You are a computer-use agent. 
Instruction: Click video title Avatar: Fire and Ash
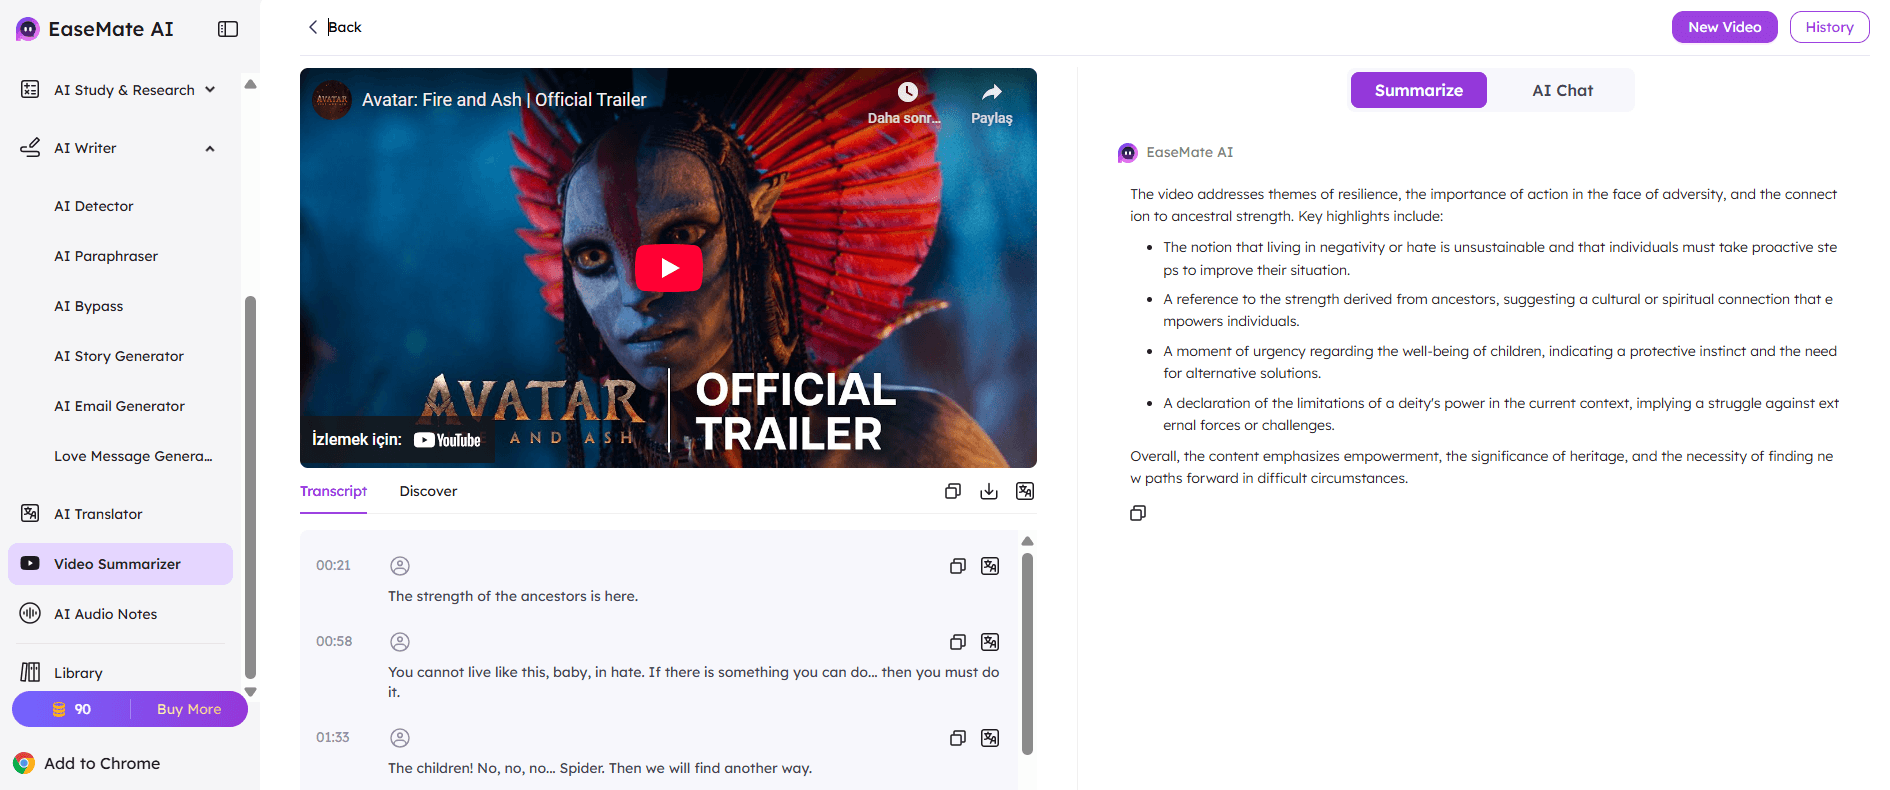click(x=504, y=100)
